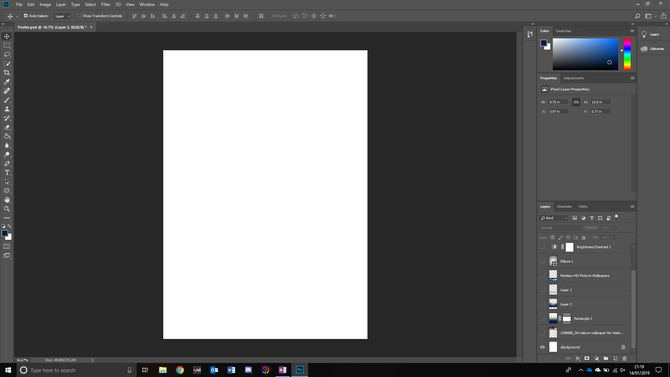Image resolution: width=670 pixels, height=377 pixels.
Task: Open the workspace switcher dropdown
Action: (x=650, y=16)
